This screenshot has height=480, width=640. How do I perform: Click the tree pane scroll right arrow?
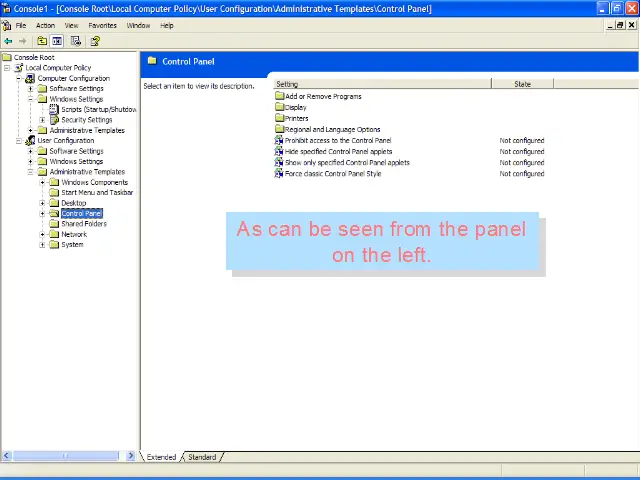pyautogui.click(x=131, y=456)
